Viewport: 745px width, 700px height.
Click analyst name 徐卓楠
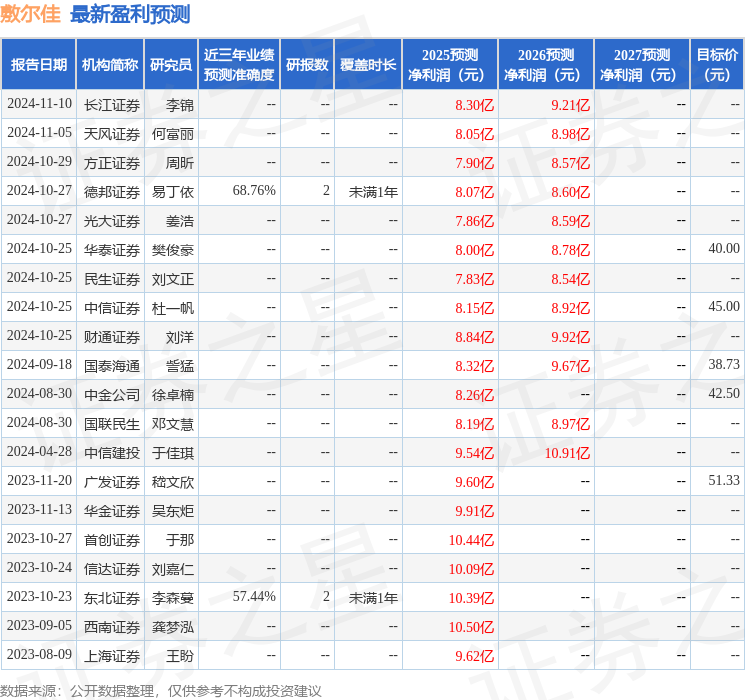[172, 395]
